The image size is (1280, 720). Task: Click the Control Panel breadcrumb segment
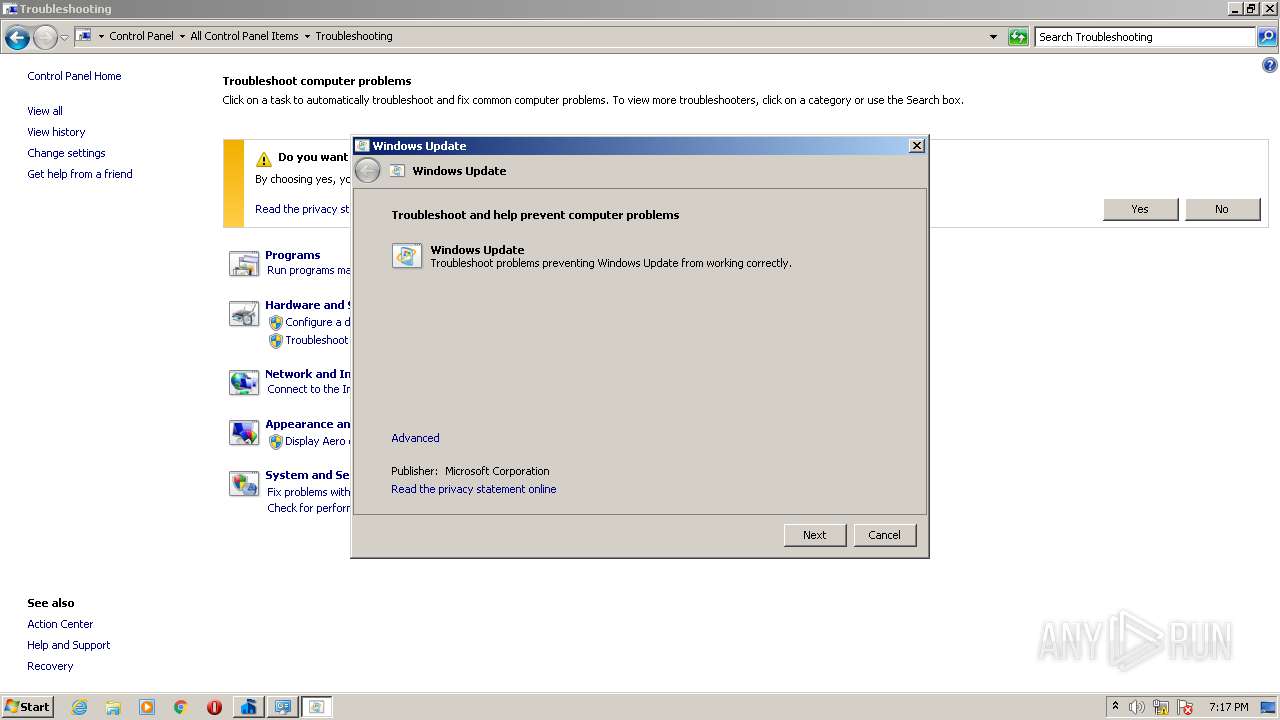coord(141,36)
